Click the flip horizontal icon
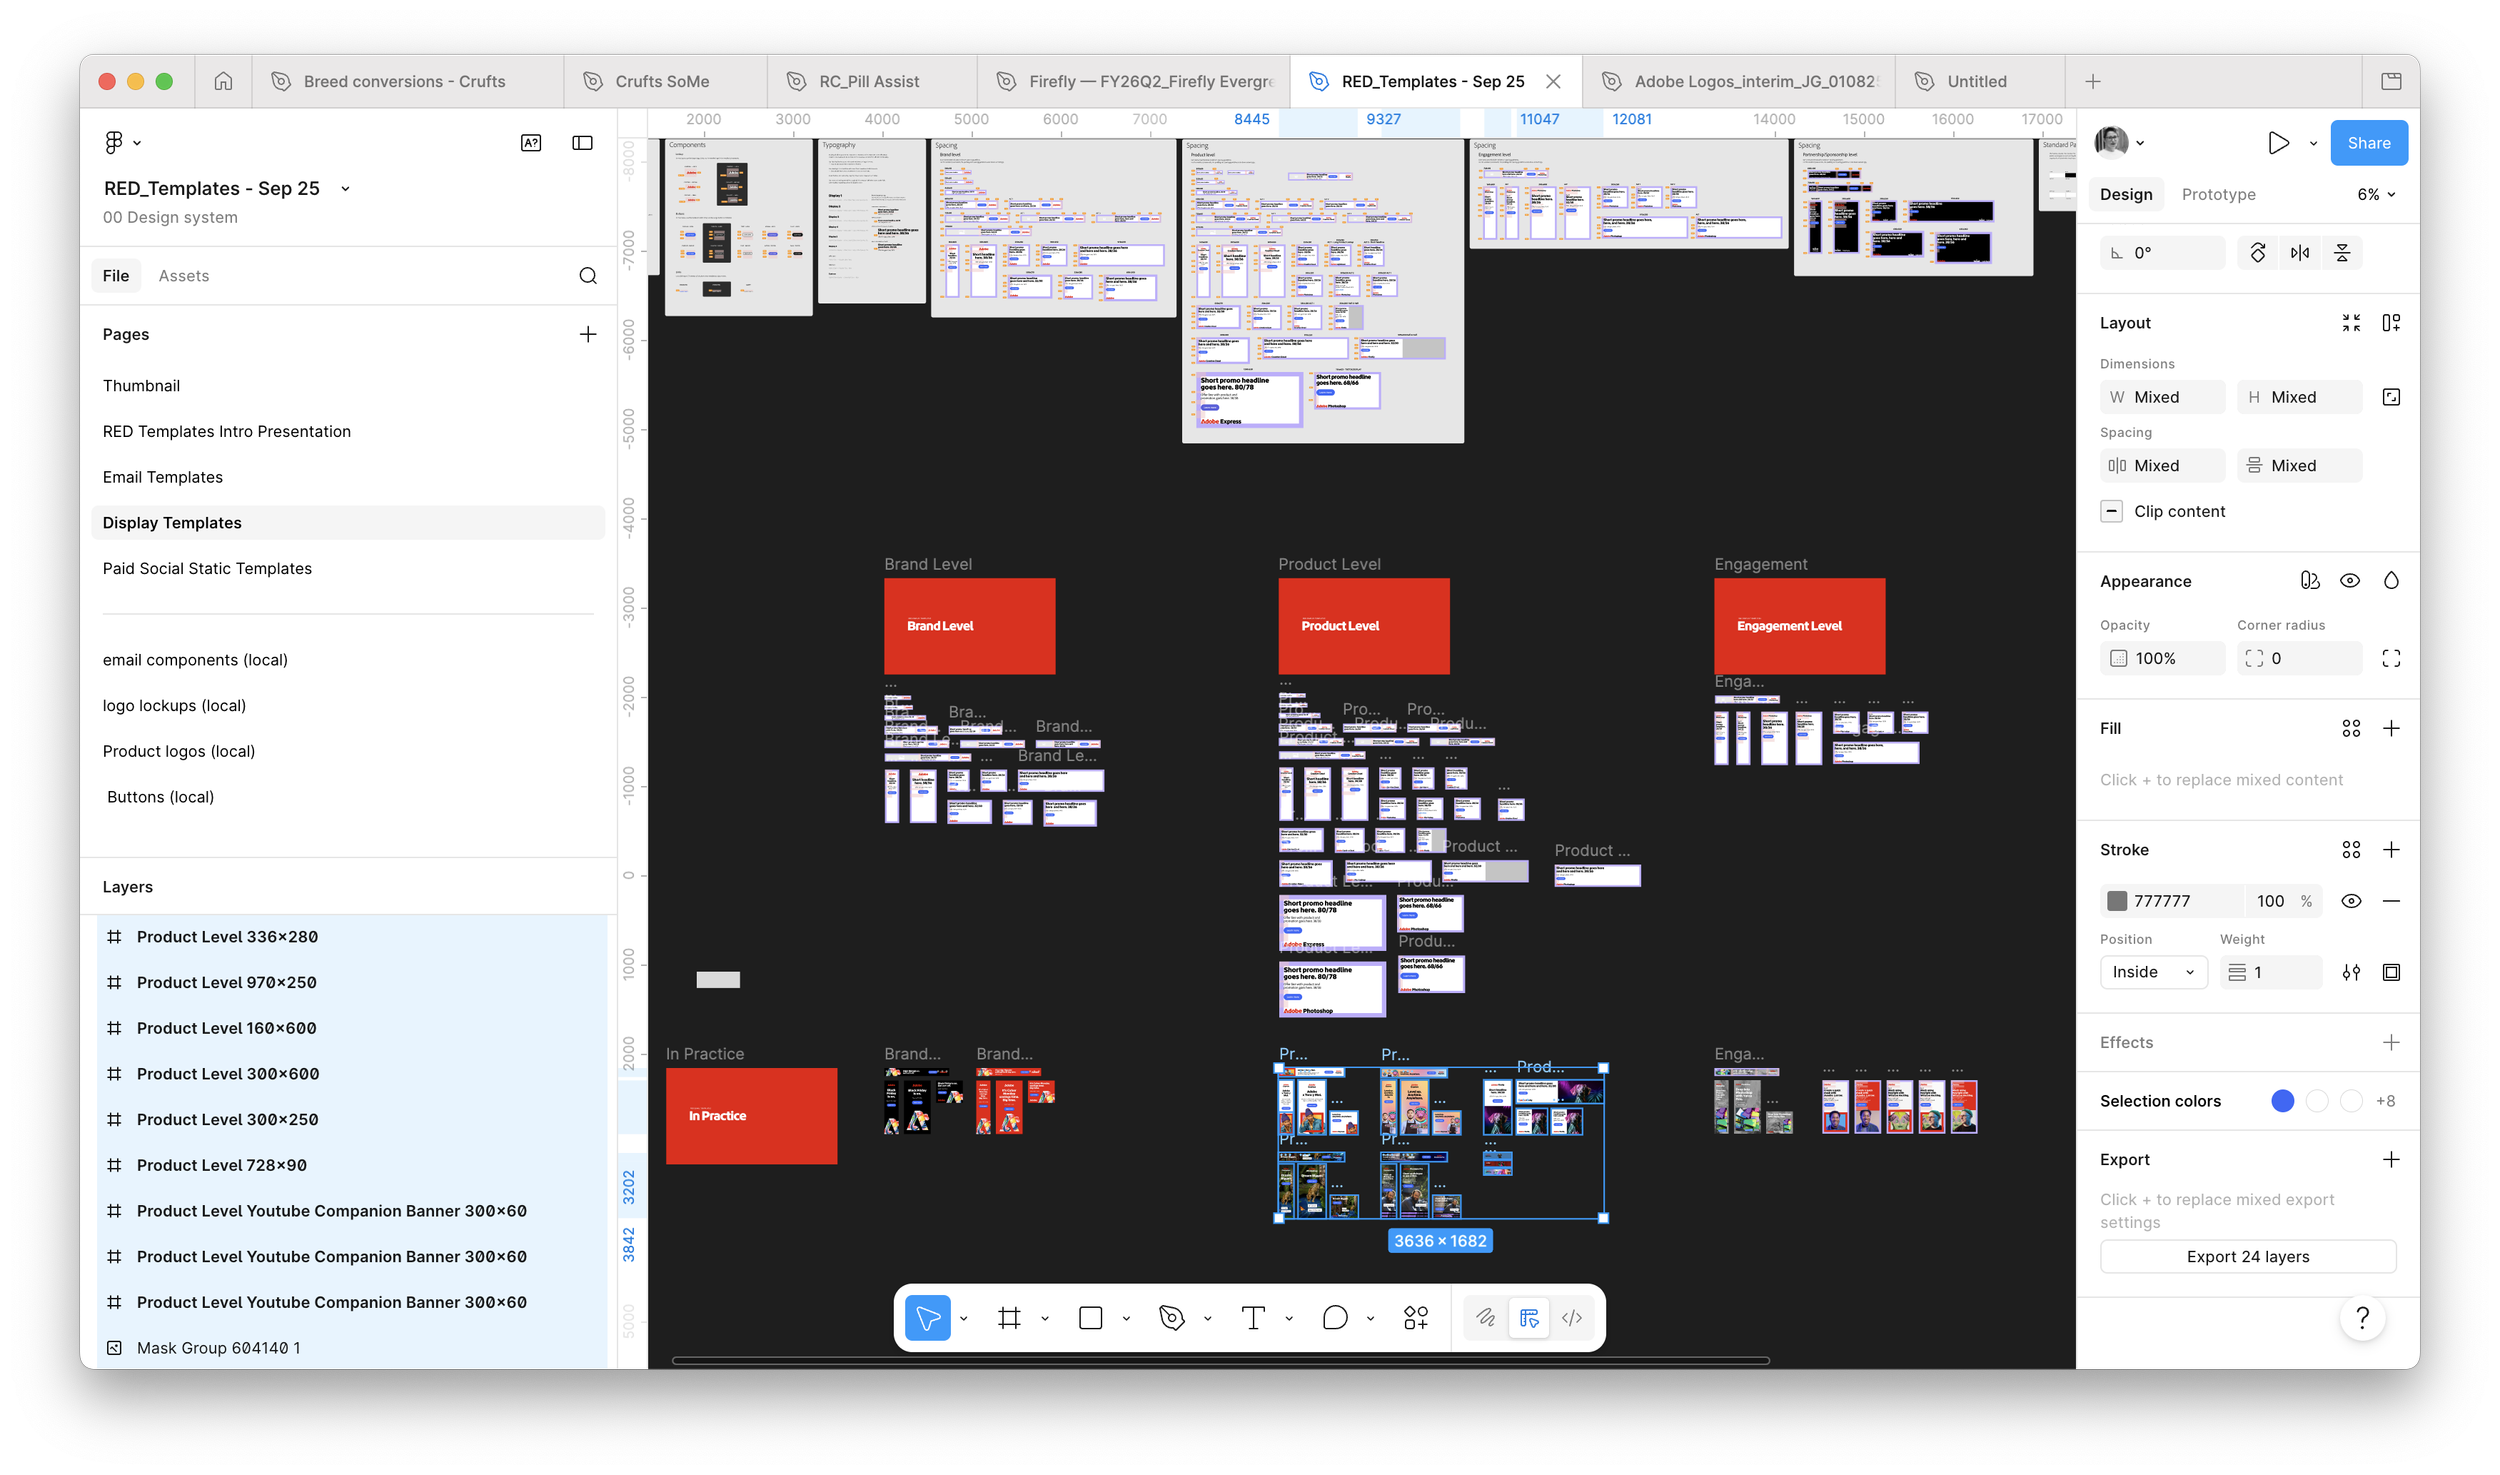The image size is (2500, 1475). tap(2300, 253)
